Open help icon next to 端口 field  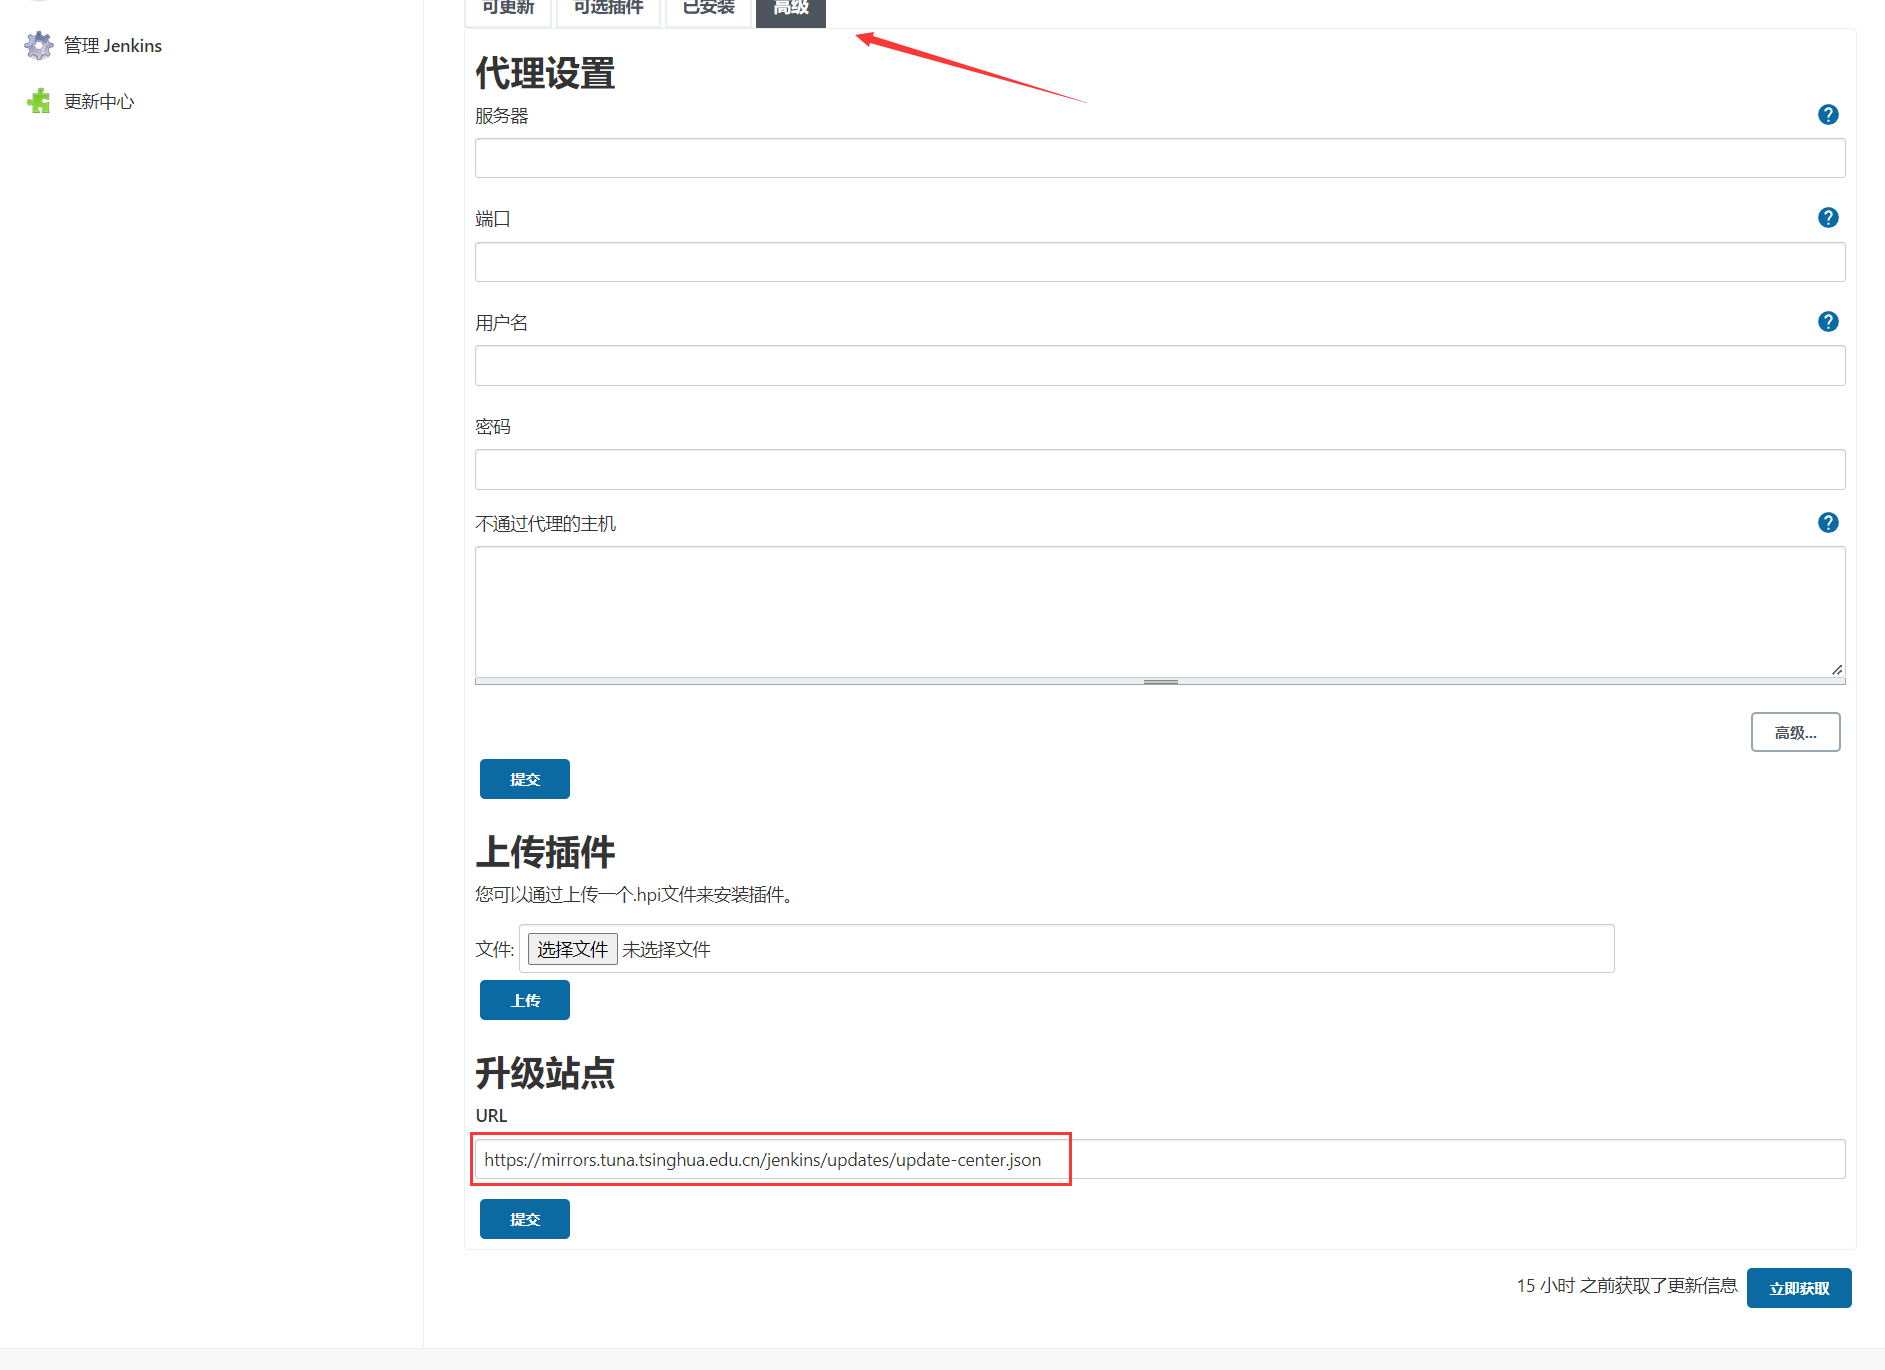pyautogui.click(x=1827, y=218)
